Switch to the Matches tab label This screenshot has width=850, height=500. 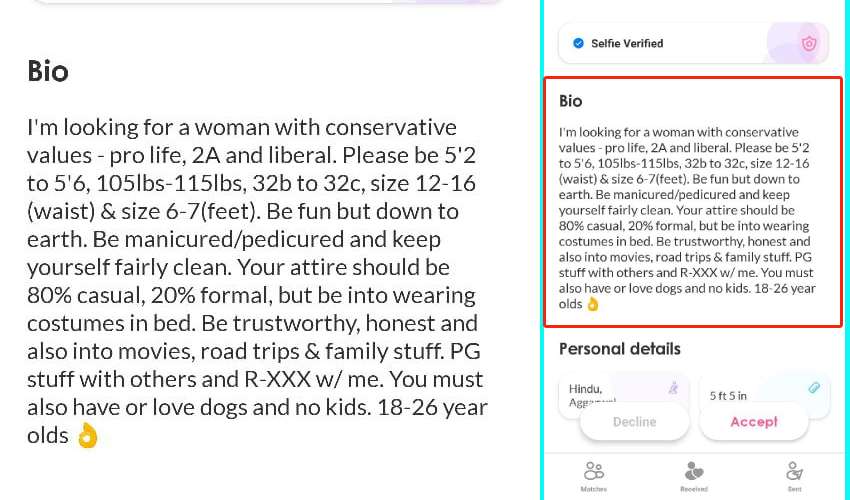[x=594, y=489]
